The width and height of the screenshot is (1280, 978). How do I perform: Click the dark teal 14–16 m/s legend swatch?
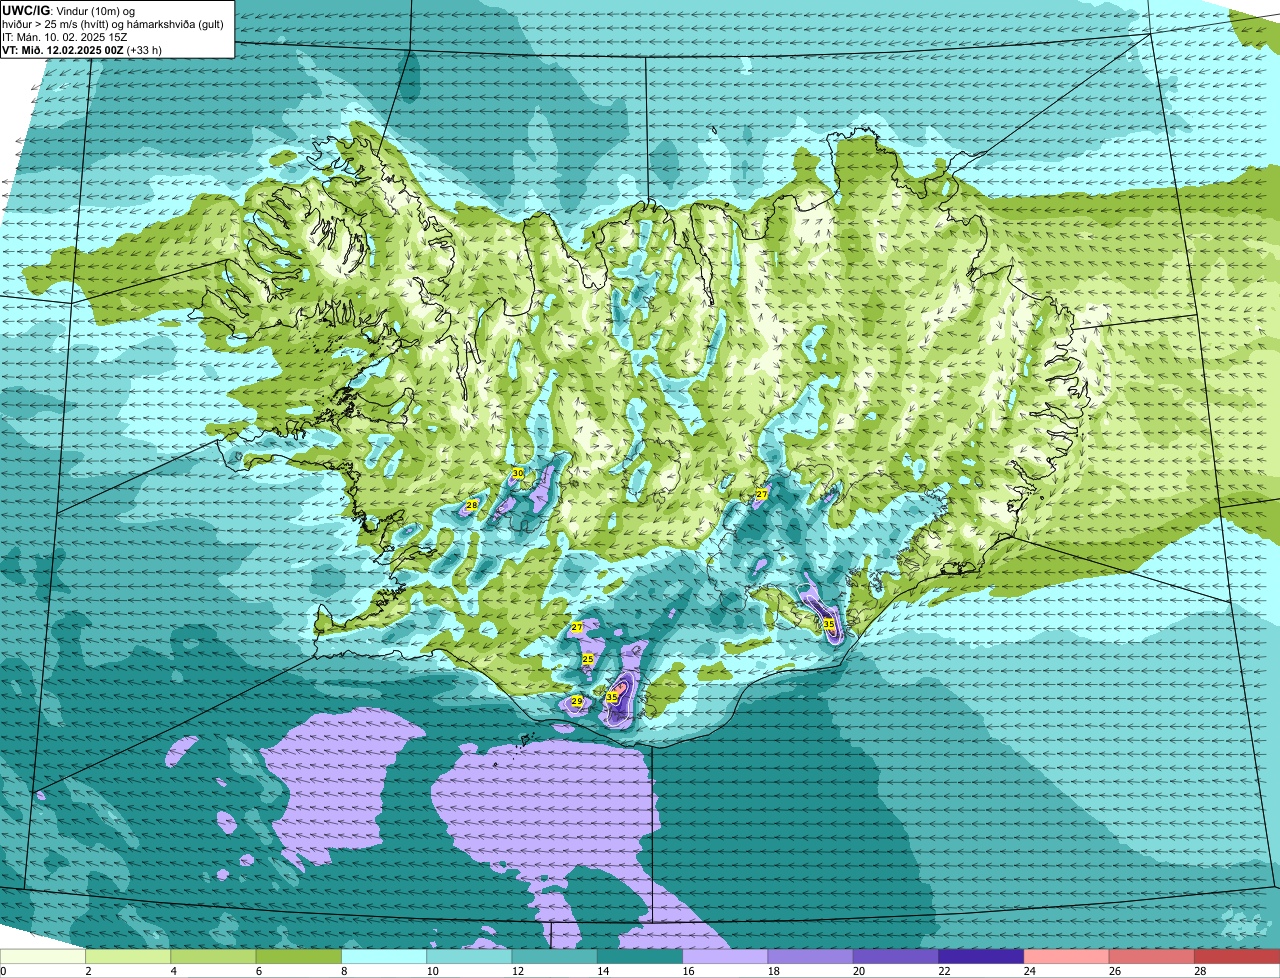point(640,957)
